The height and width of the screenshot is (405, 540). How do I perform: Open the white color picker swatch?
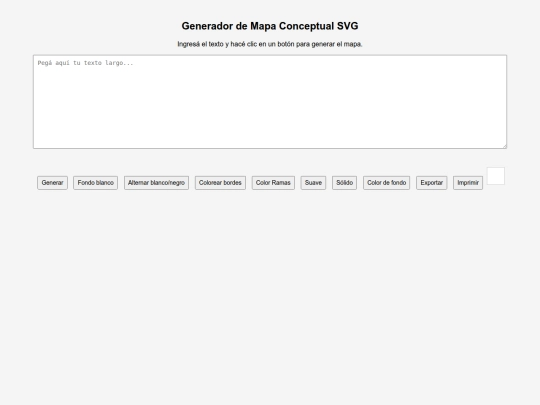(x=496, y=176)
